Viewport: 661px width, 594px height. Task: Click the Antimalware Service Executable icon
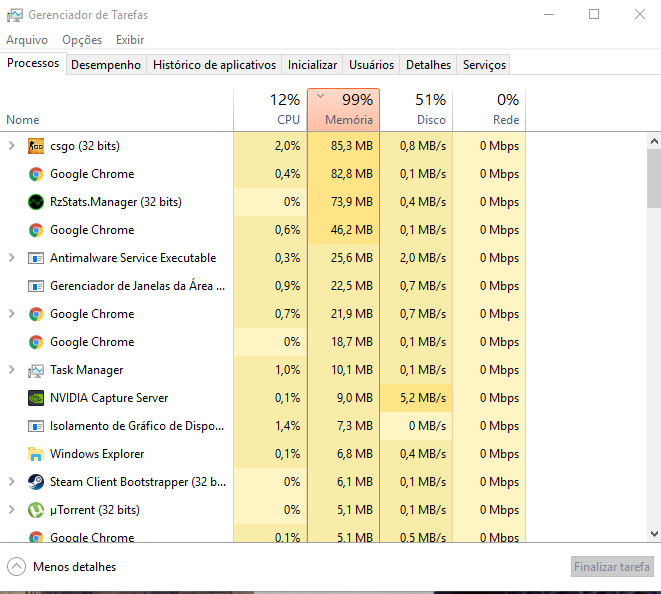coord(36,258)
